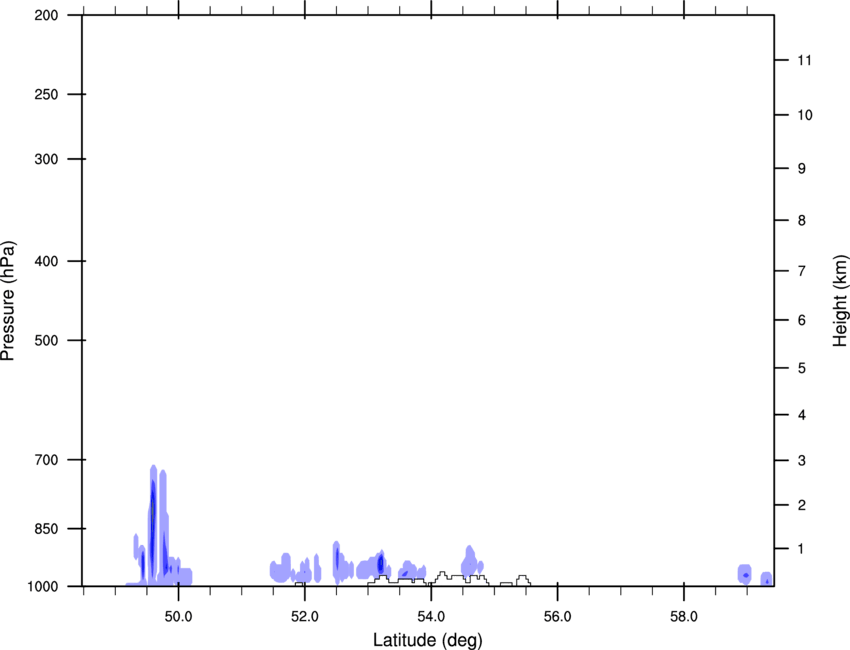Click the 'Height (km)' axis title
850x650 pixels.
pyautogui.click(x=840, y=301)
